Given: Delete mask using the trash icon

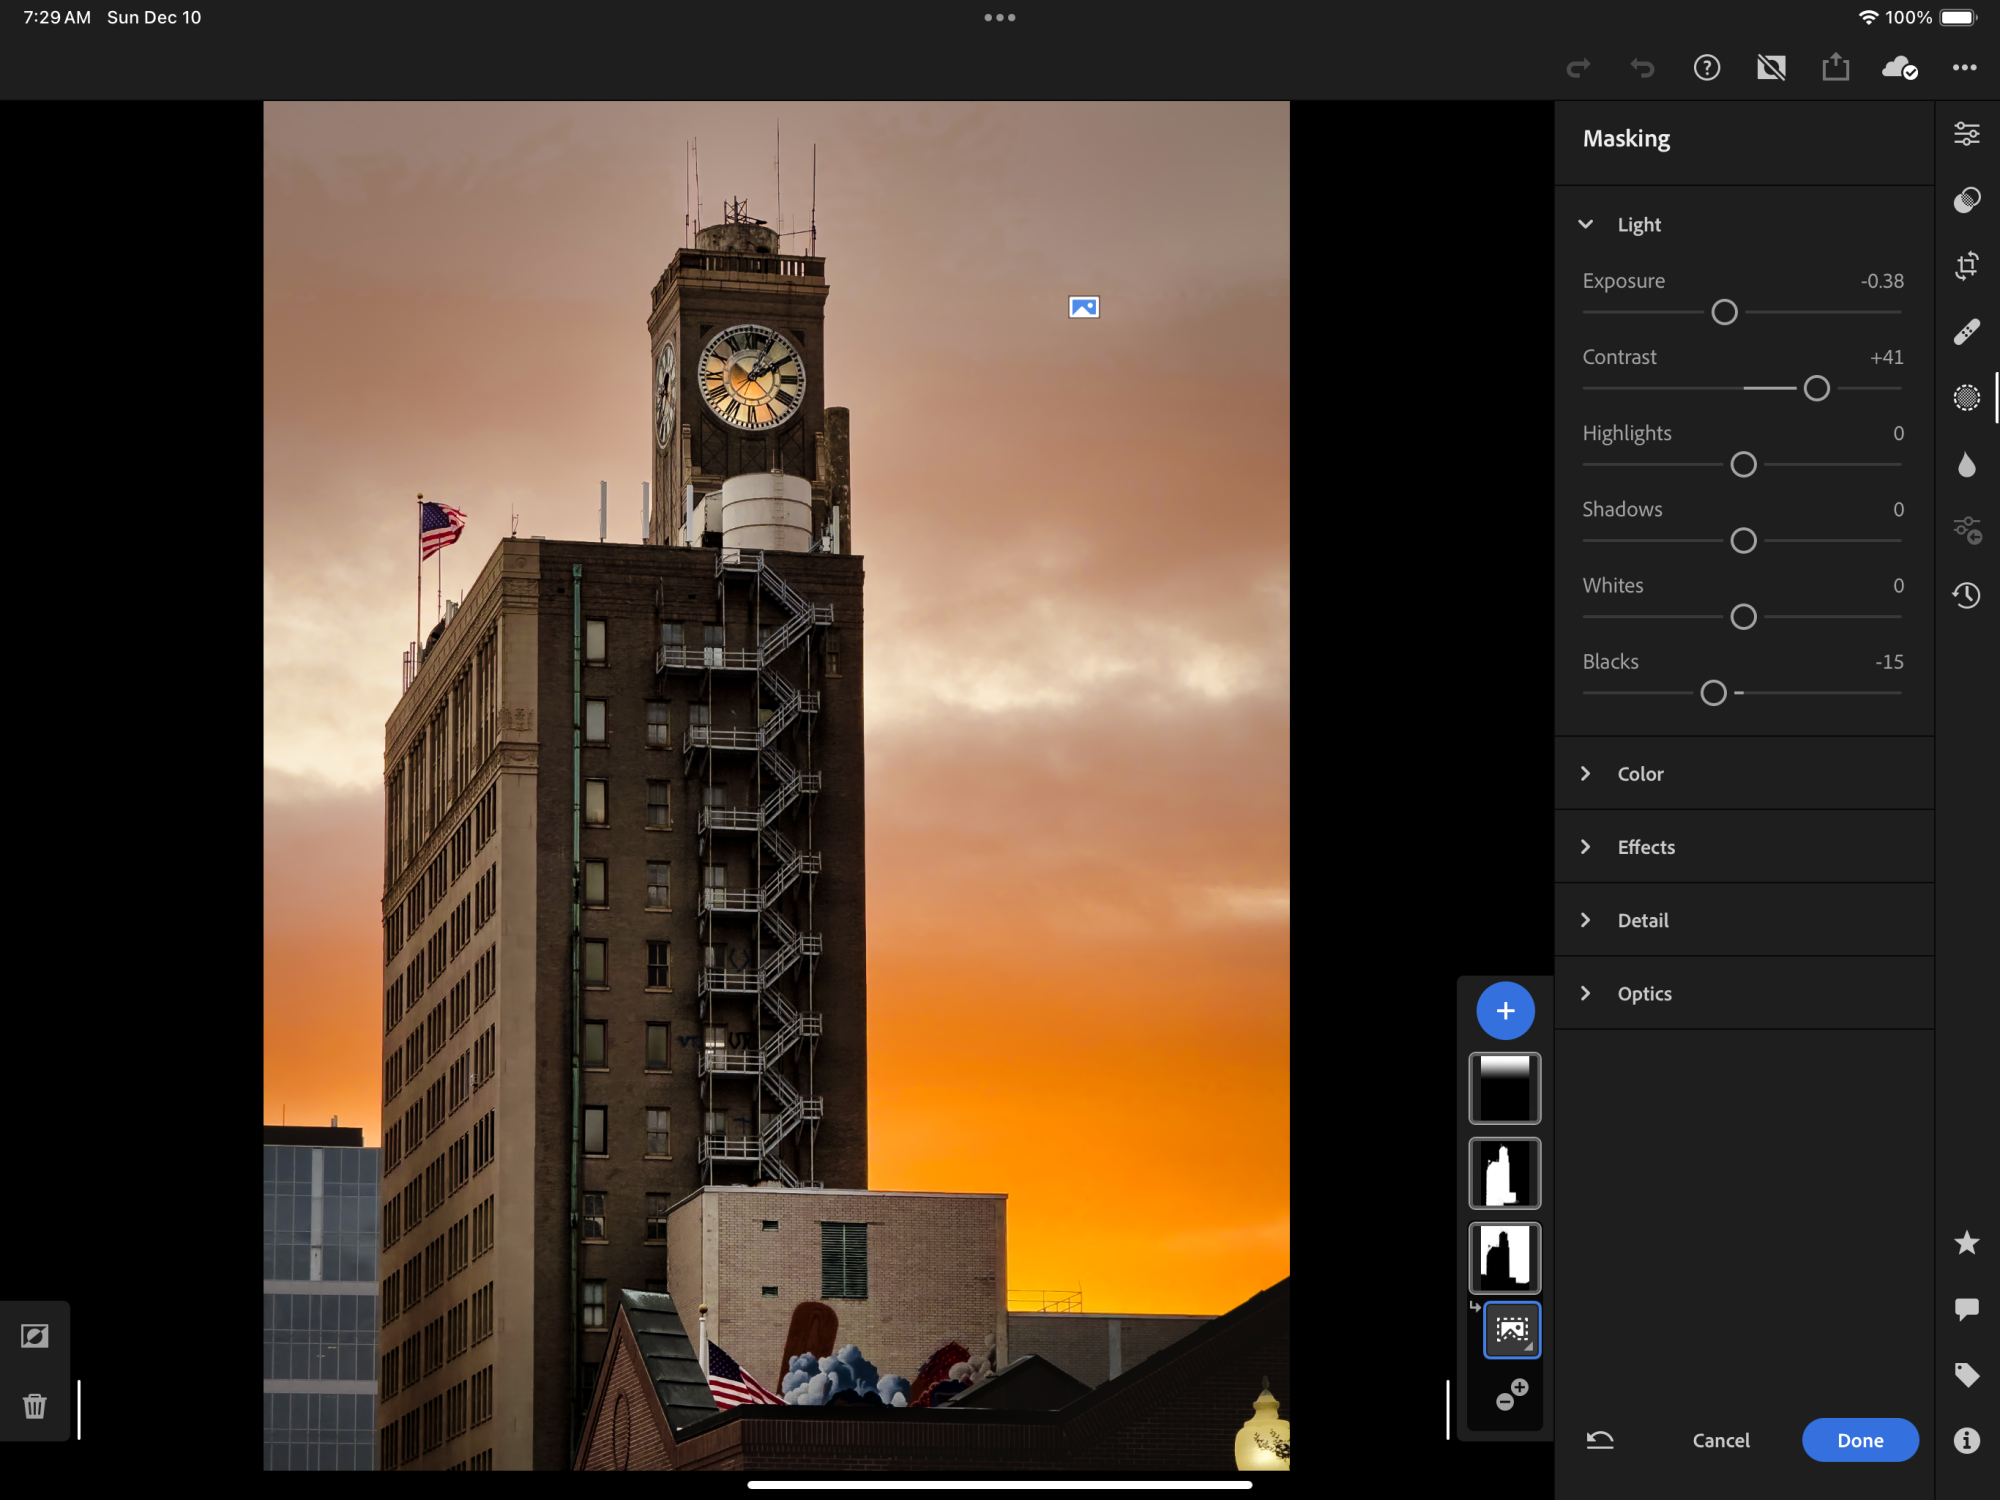Looking at the screenshot, I should pyautogui.click(x=35, y=1406).
